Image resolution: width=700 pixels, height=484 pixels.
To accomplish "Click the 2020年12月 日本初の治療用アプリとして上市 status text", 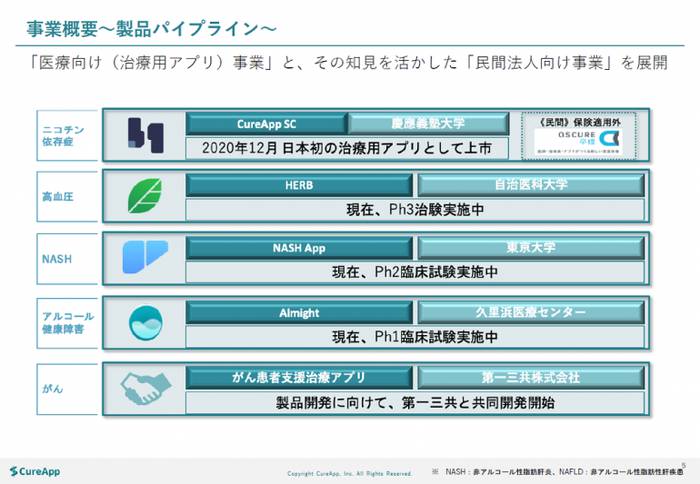I will [x=347, y=148].
